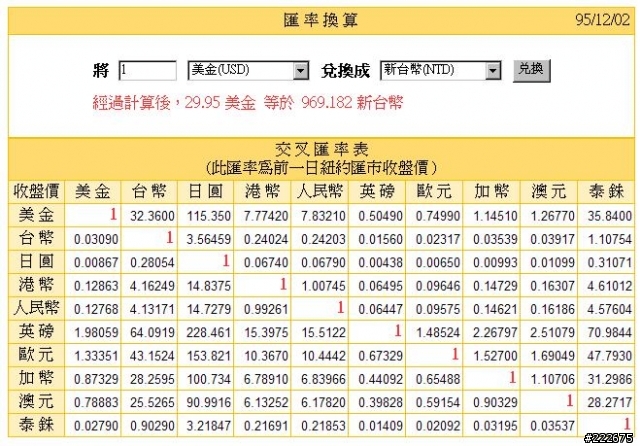The width and height of the screenshot is (640, 446).
Task: Click value 0.50490 in 美金 row
Action: [x=380, y=216]
